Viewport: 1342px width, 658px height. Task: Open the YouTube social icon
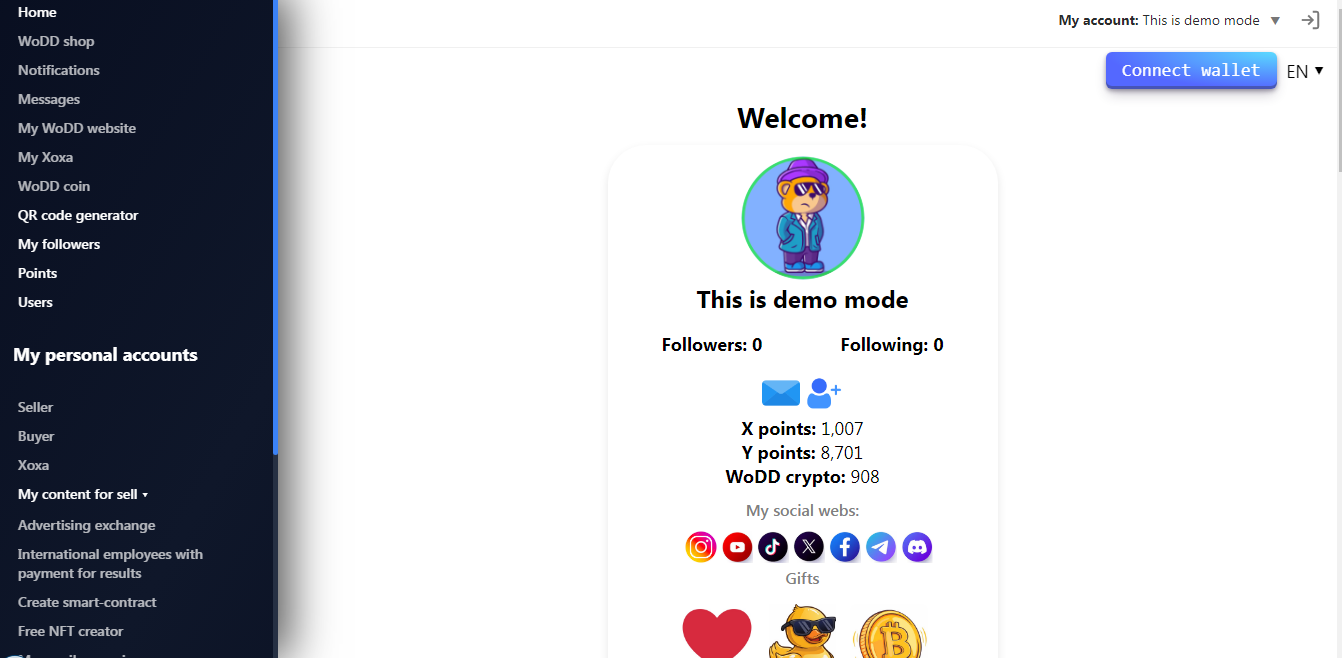click(737, 547)
